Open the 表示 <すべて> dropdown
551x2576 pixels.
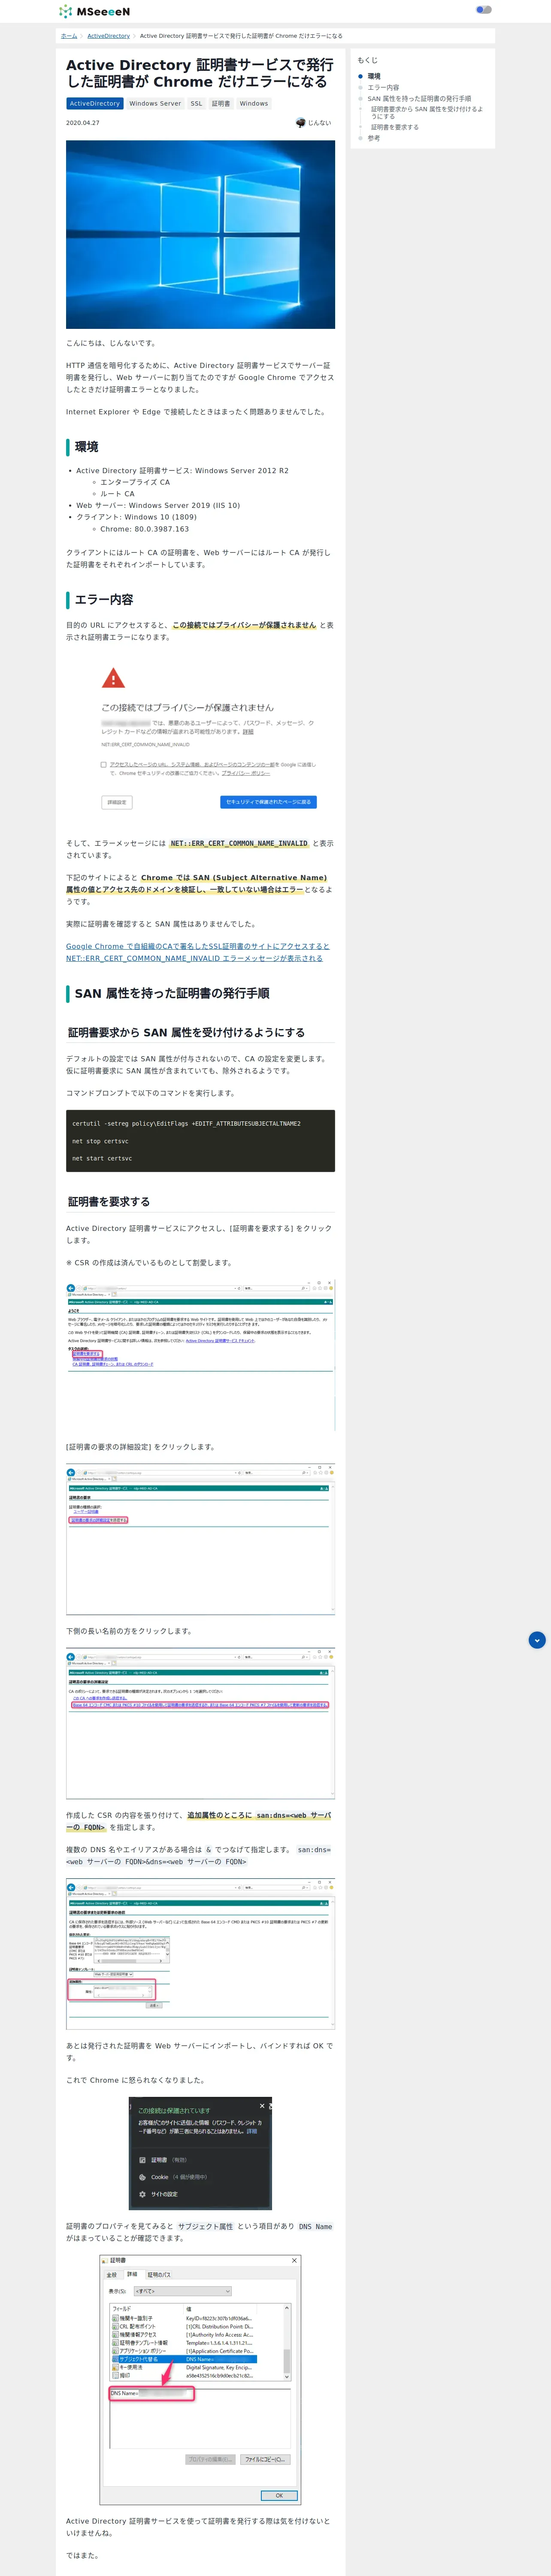(182, 2291)
